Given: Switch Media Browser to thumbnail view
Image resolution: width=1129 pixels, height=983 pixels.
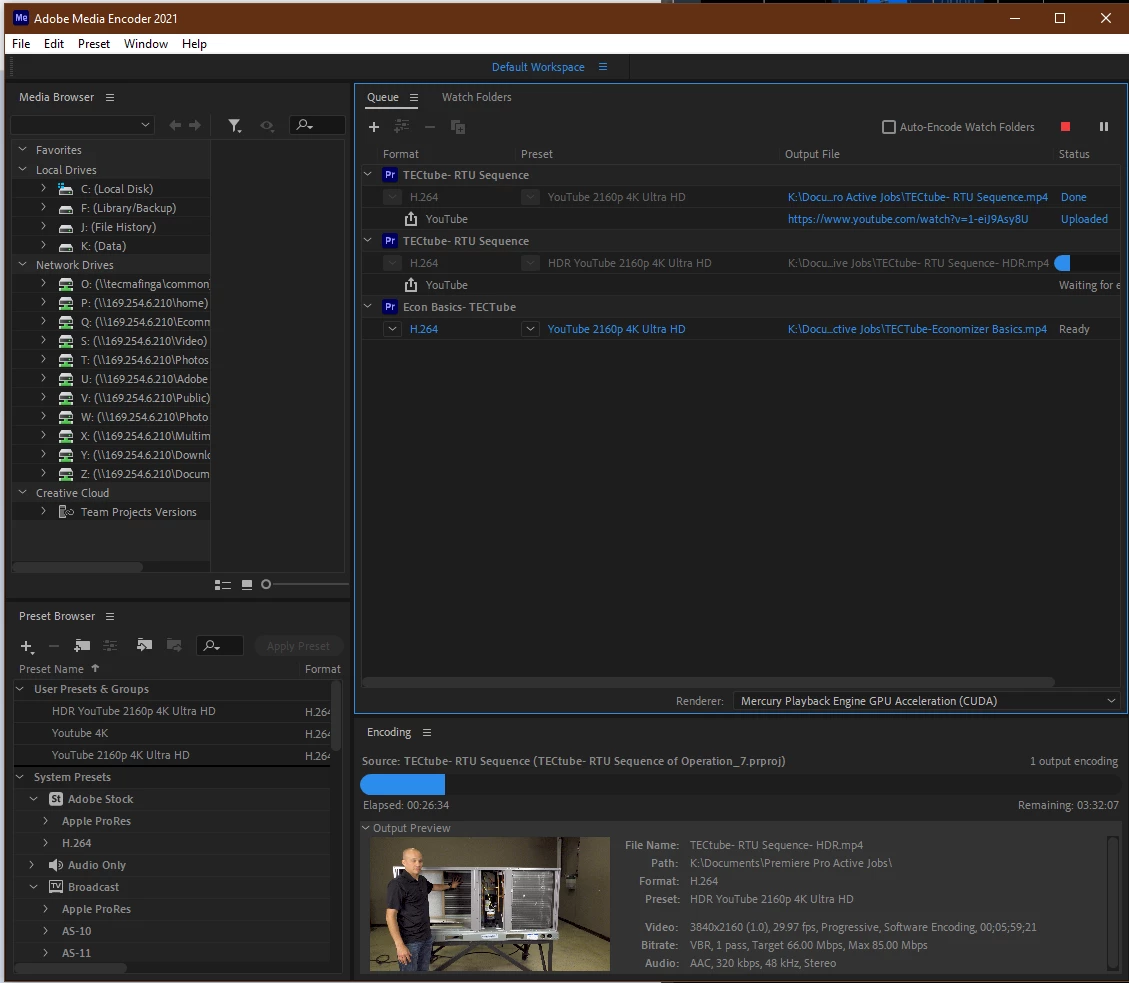Looking at the screenshot, I should pyautogui.click(x=247, y=585).
